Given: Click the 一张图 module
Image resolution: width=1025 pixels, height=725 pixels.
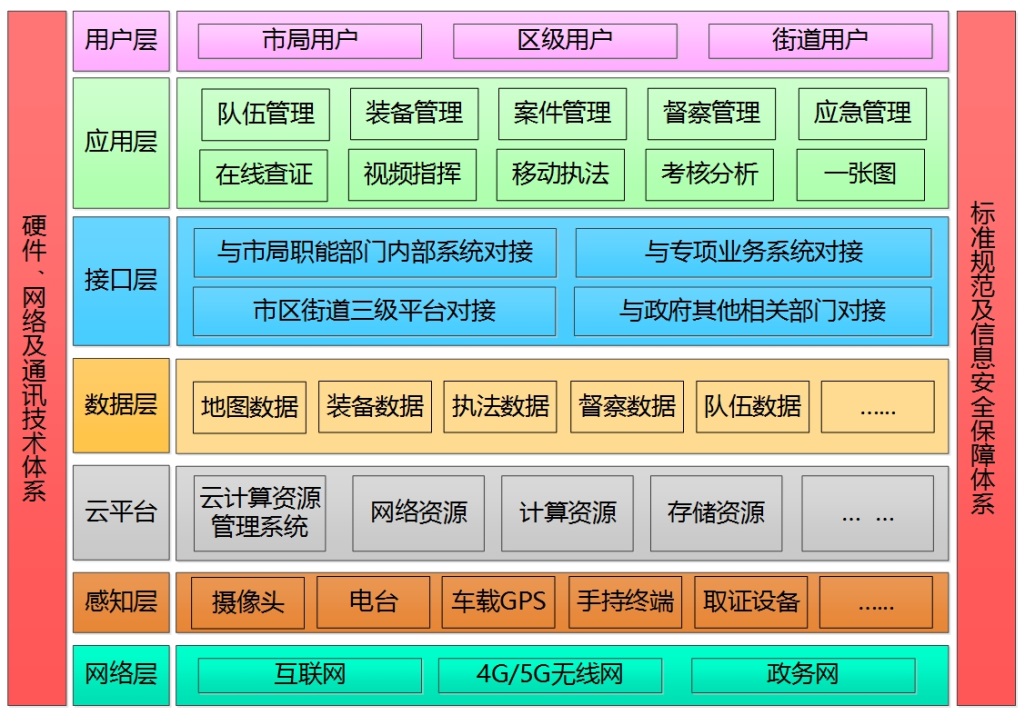Looking at the screenshot, I should 861,173.
